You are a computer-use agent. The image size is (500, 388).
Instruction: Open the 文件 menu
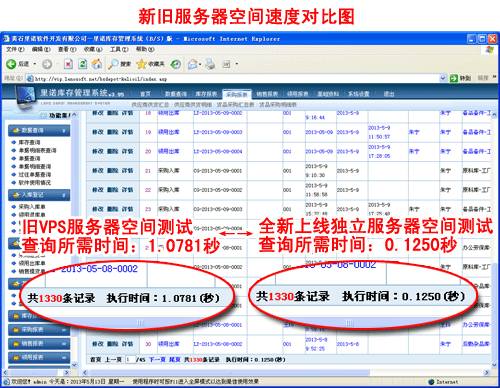tap(15, 49)
